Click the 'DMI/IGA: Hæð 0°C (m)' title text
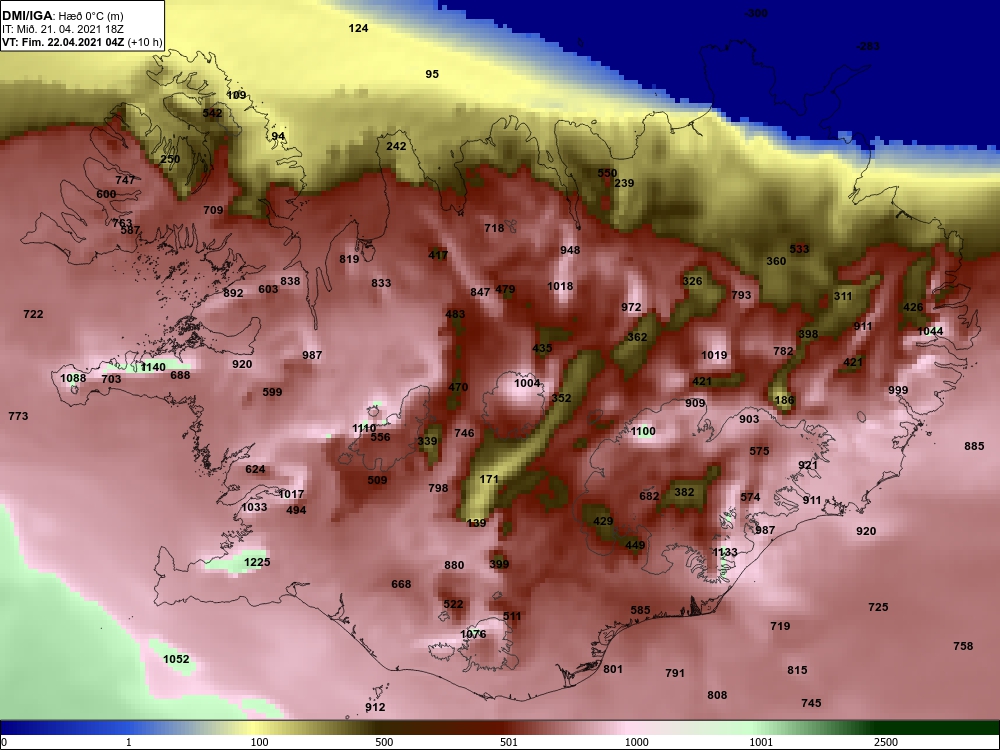 [62, 16]
